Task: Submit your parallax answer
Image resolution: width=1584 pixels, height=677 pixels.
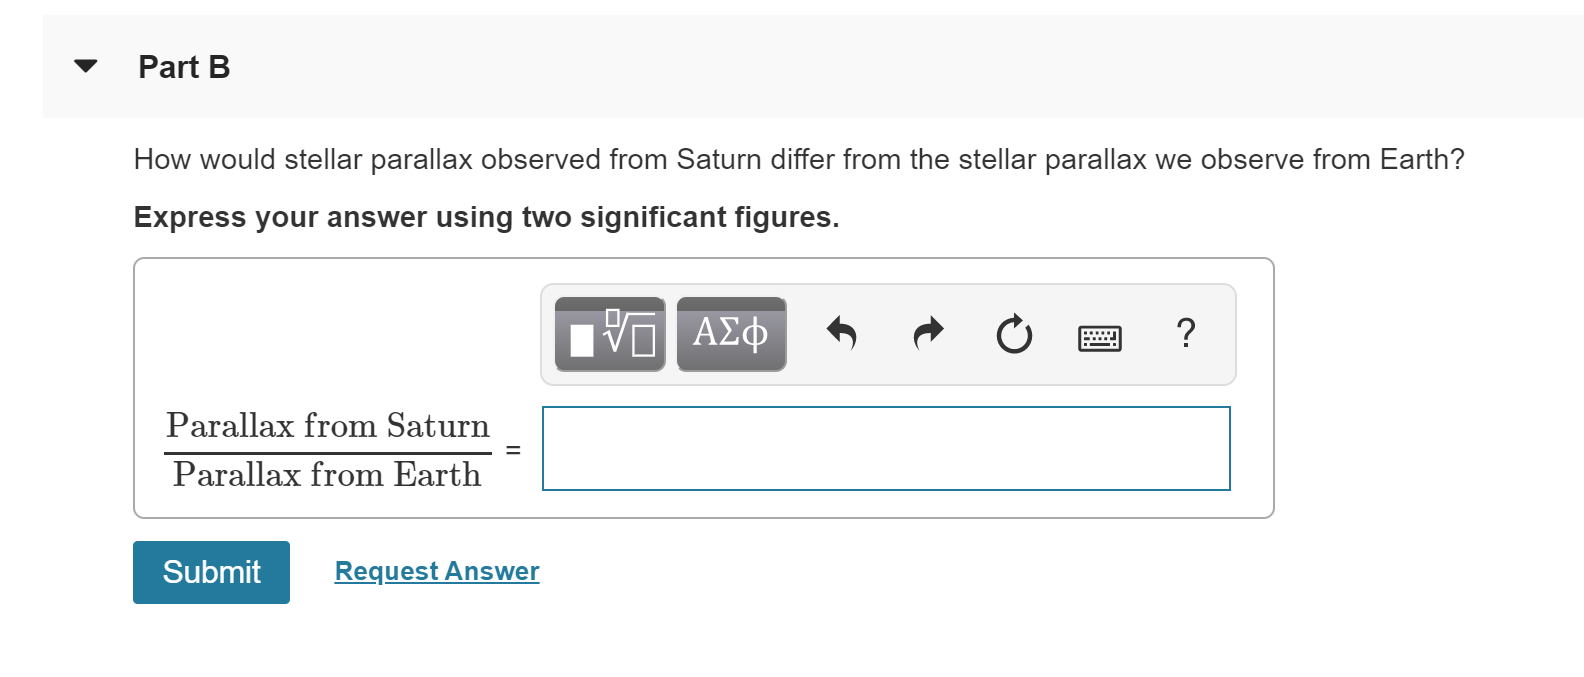Action: pyautogui.click(x=210, y=571)
